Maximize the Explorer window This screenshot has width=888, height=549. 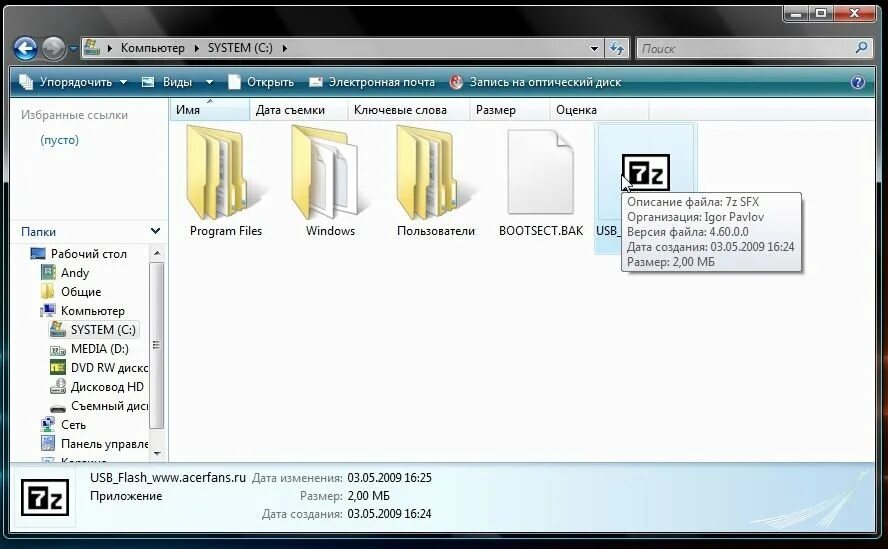(x=821, y=13)
